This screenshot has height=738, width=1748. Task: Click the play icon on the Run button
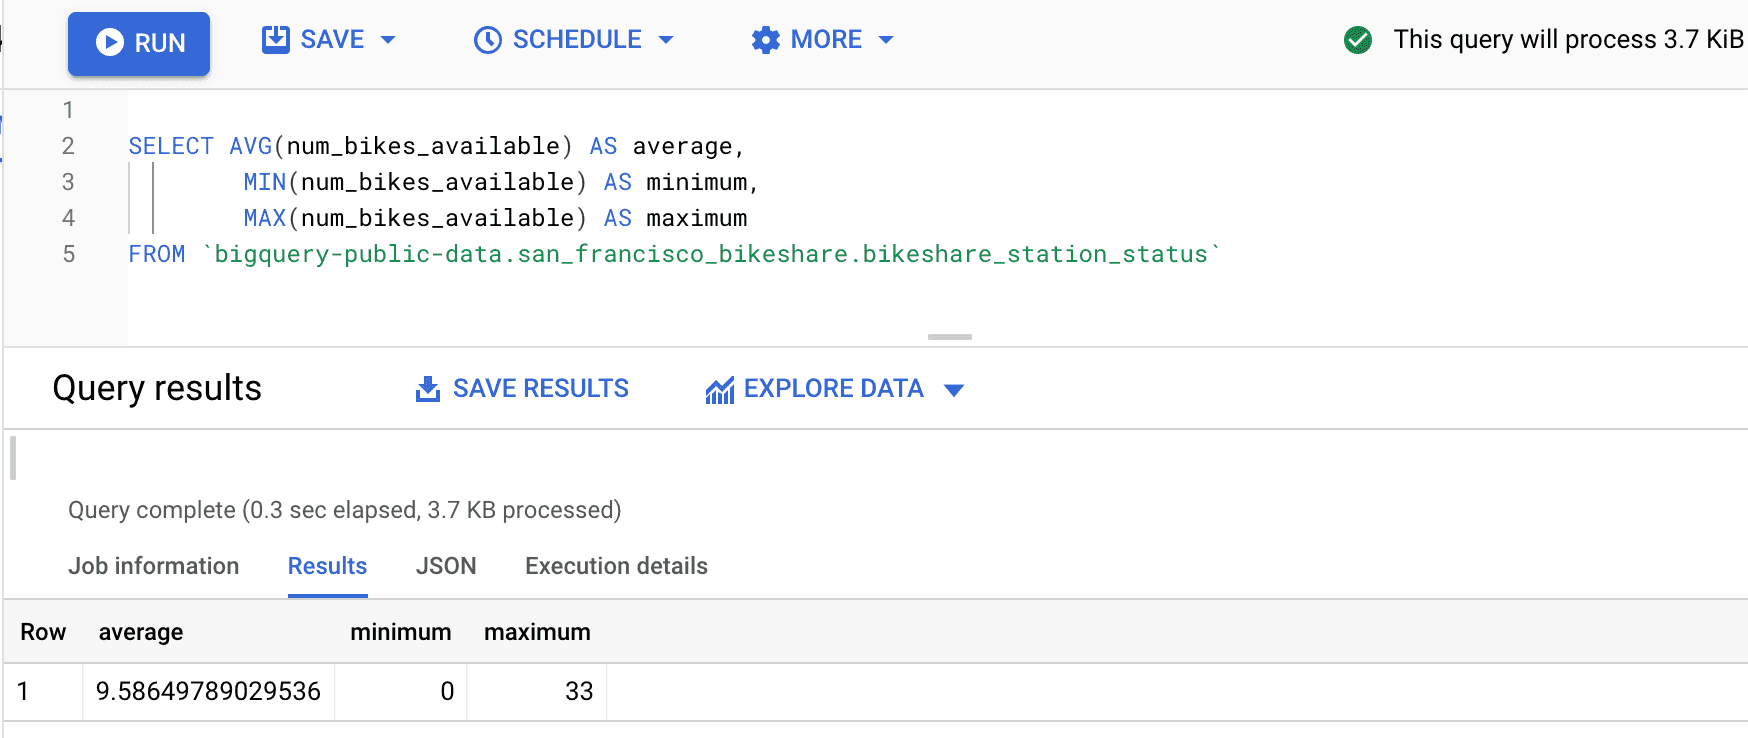[110, 42]
